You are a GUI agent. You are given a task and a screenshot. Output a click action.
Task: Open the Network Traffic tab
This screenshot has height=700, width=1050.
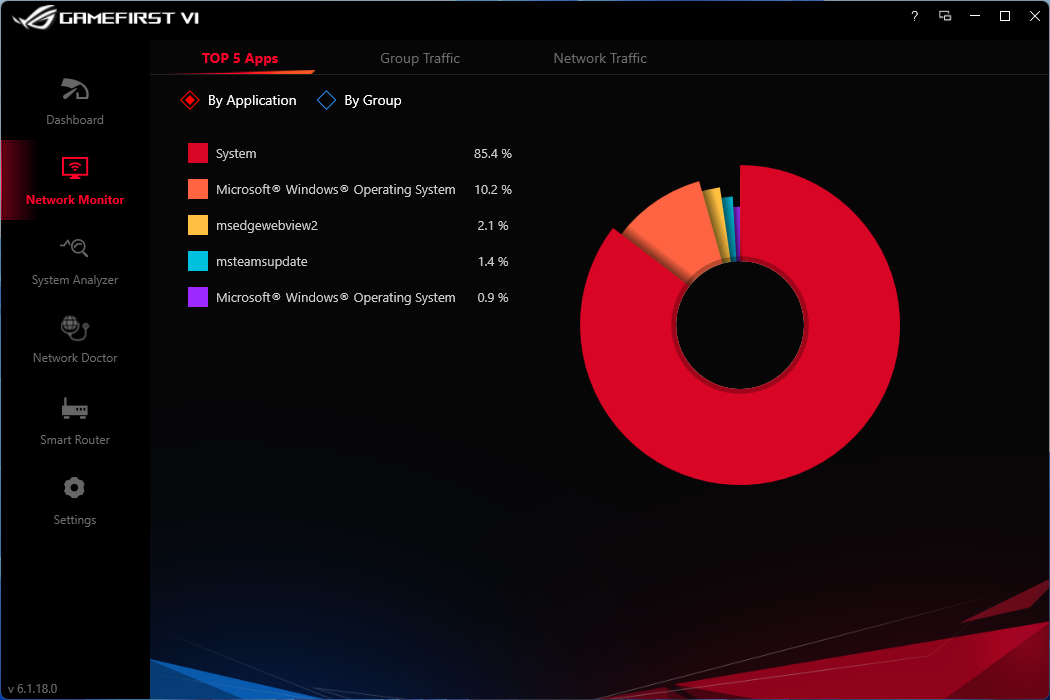tap(600, 58)
